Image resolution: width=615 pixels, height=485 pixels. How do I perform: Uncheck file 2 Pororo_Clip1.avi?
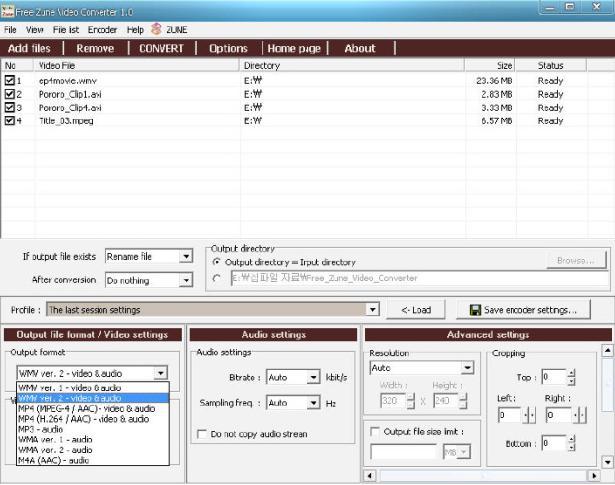[x=9, y=94]
